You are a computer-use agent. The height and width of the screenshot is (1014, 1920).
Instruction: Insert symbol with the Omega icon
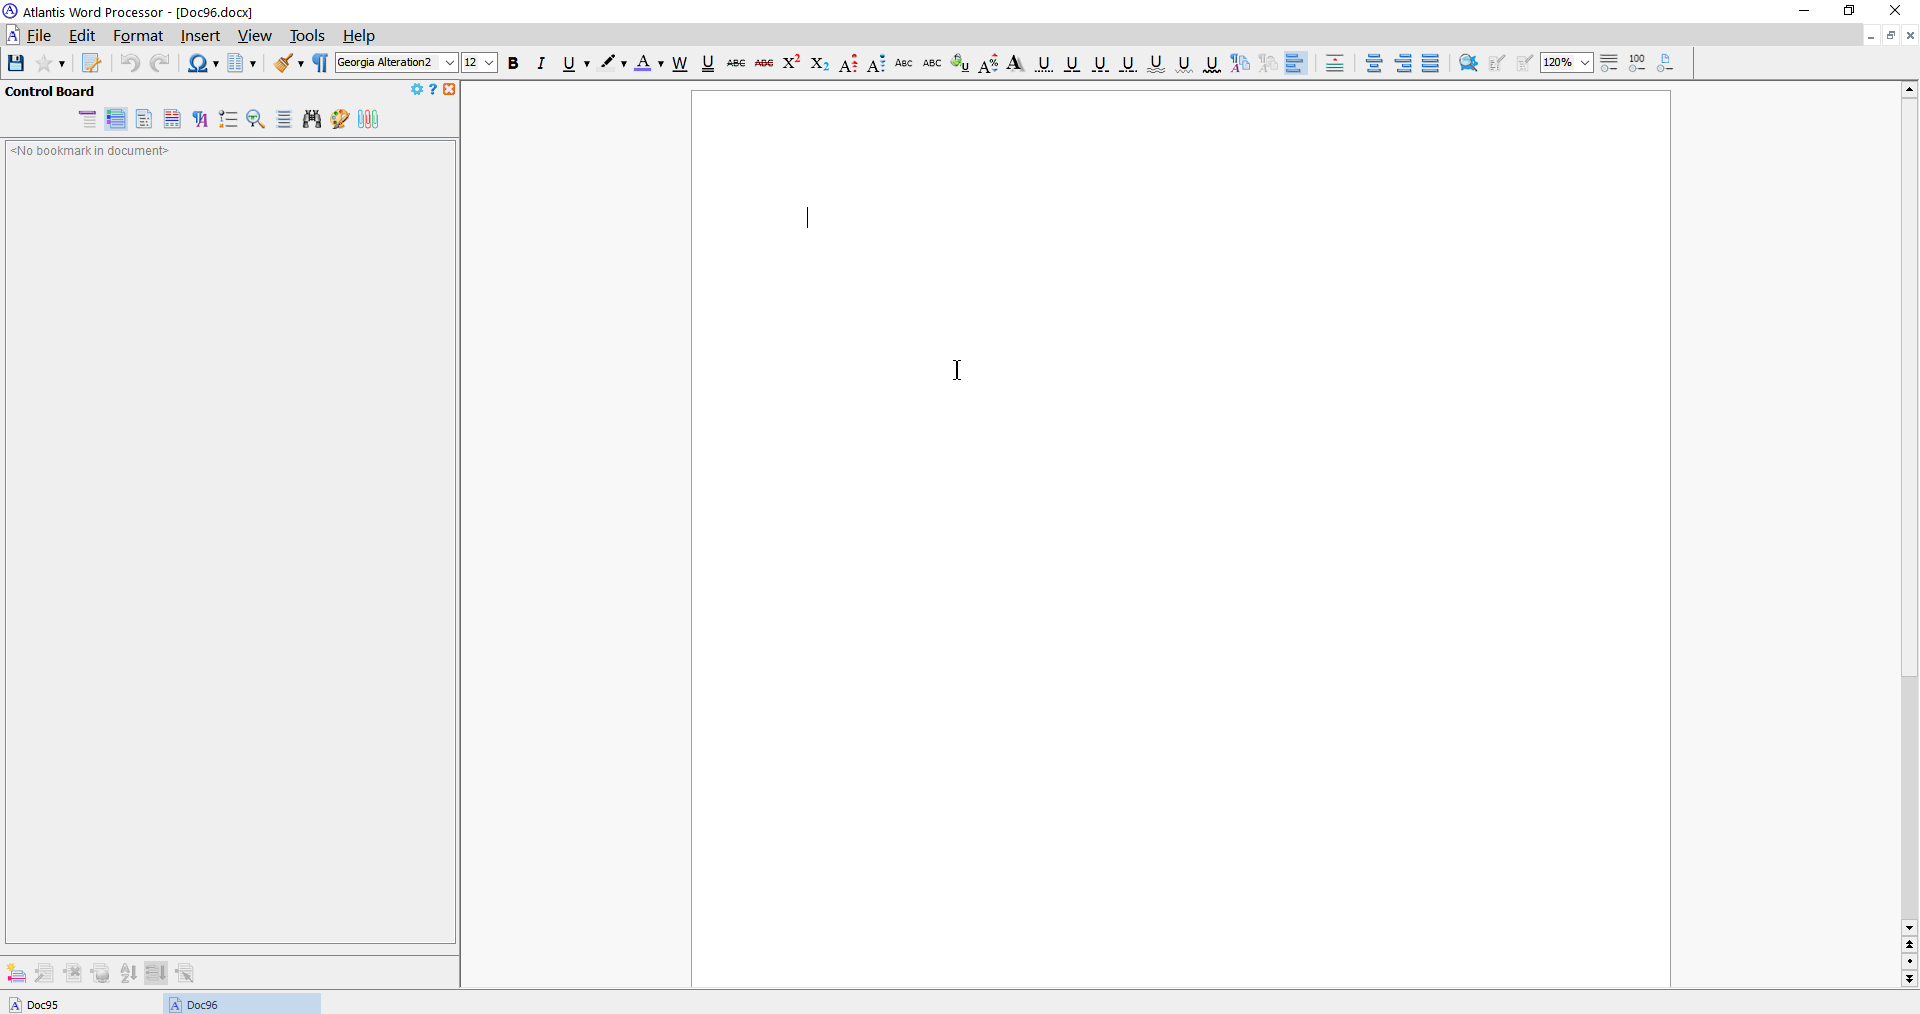tap(198, 63)
